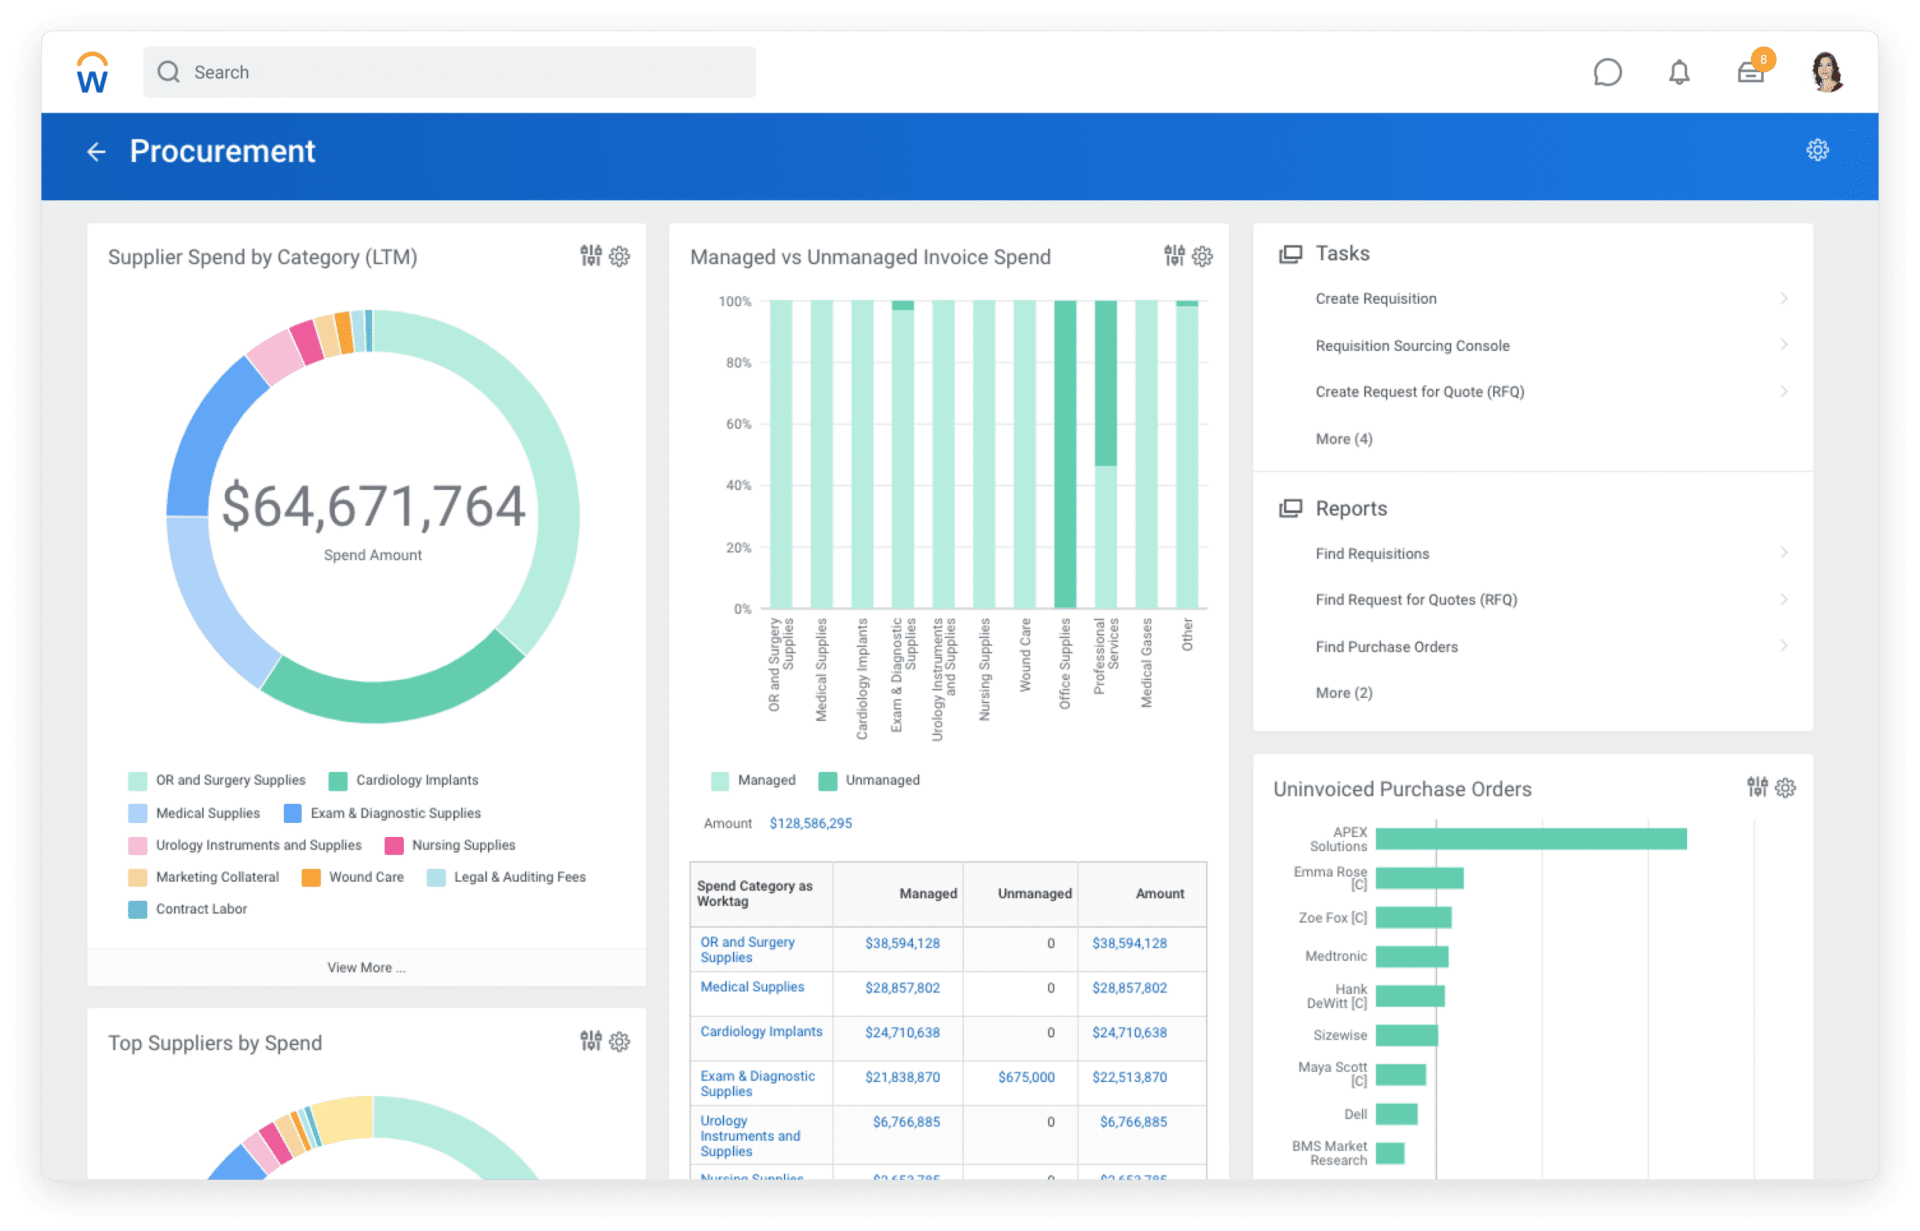Select the APEX Solutions bar
The width and height of the screenshot is (1920, 1231).
[1531, 838]
